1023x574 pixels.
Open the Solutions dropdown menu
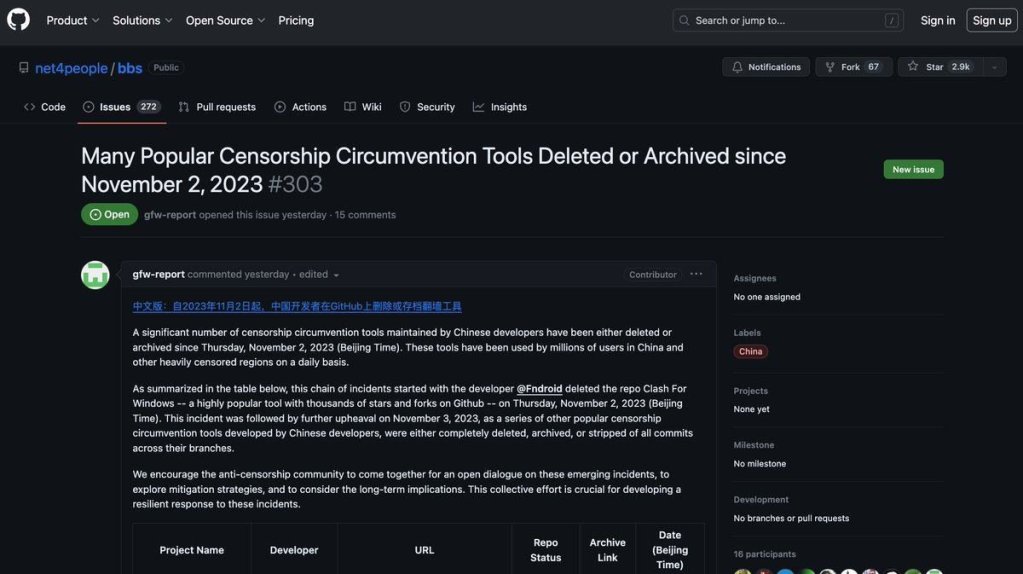(x=142, y=20)
